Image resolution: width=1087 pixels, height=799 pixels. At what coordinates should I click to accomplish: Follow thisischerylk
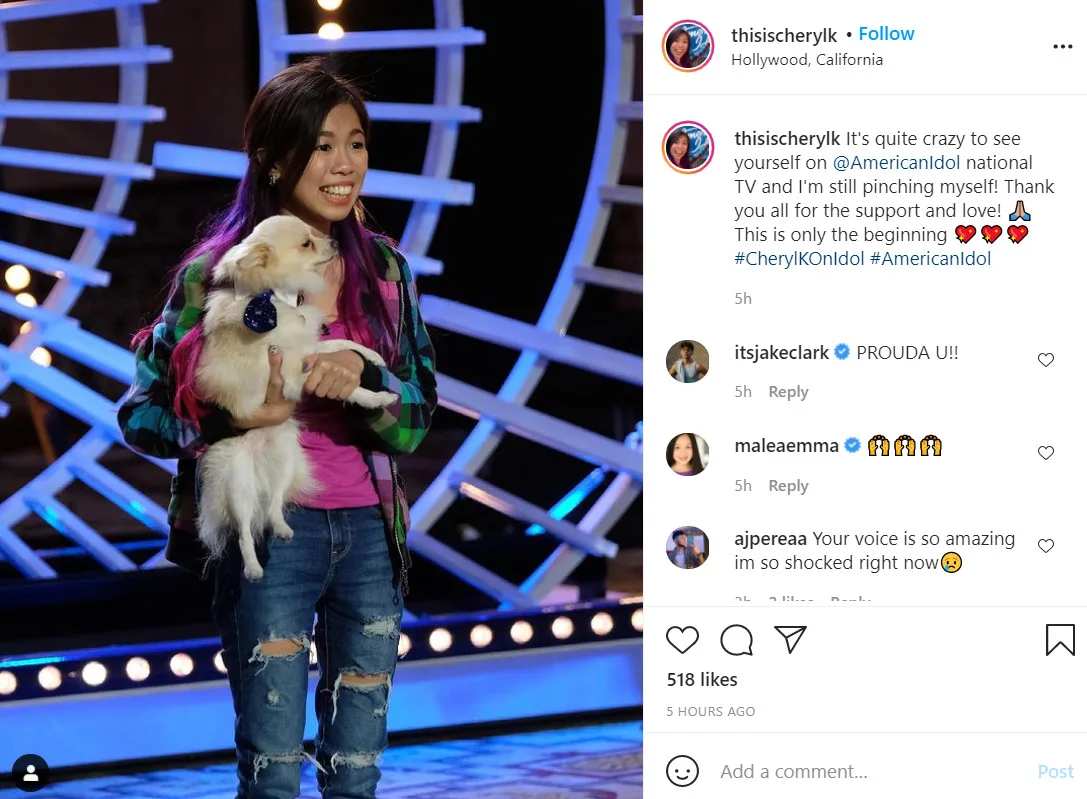pos(886,34)
